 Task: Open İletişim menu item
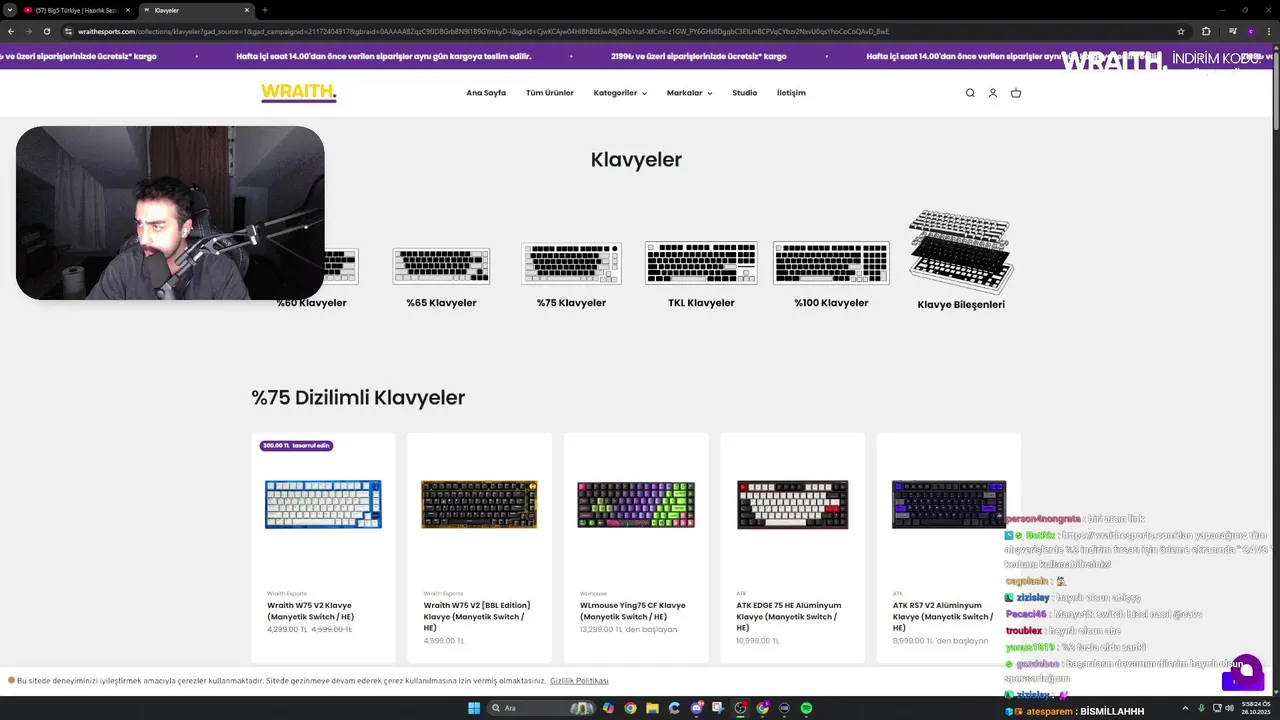791,93
